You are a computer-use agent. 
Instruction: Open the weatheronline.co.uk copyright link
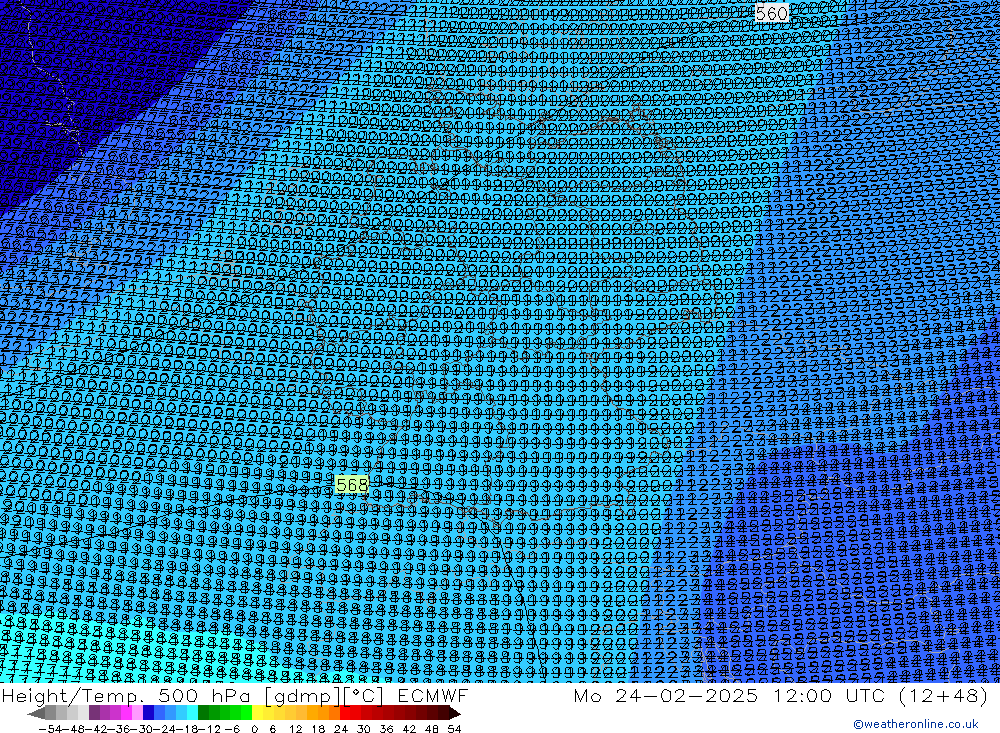pos(915,724)
